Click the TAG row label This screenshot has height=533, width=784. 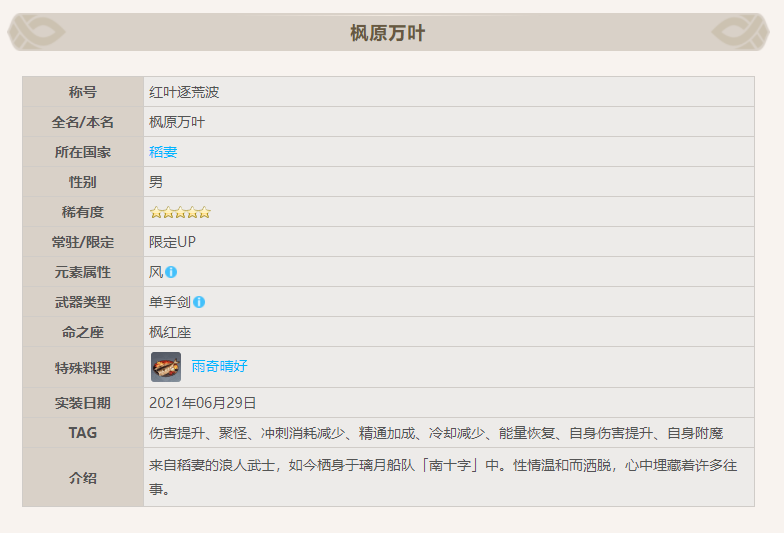pos(83,433)
